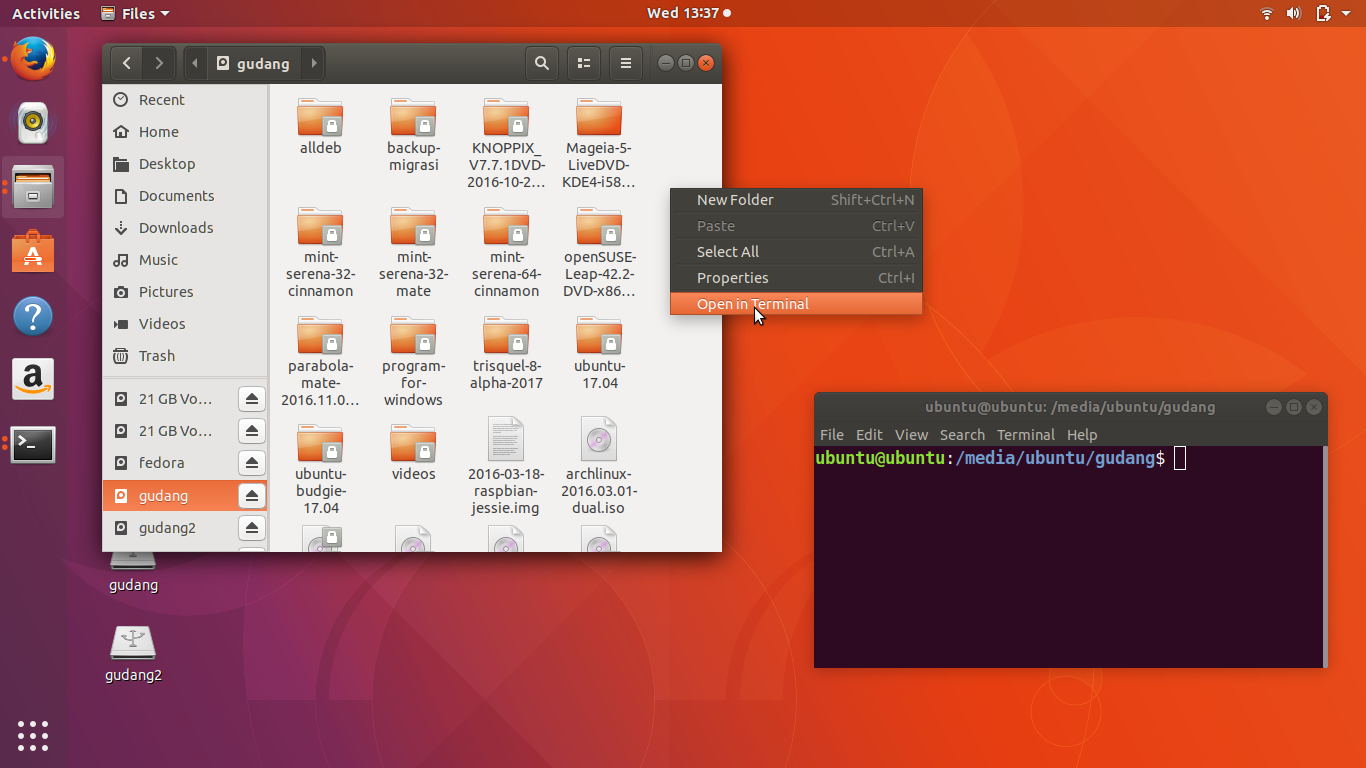Open Downloads in the sidebar
The width and height of the screenshot is (1366, 768).
click(x=185, y=228)
